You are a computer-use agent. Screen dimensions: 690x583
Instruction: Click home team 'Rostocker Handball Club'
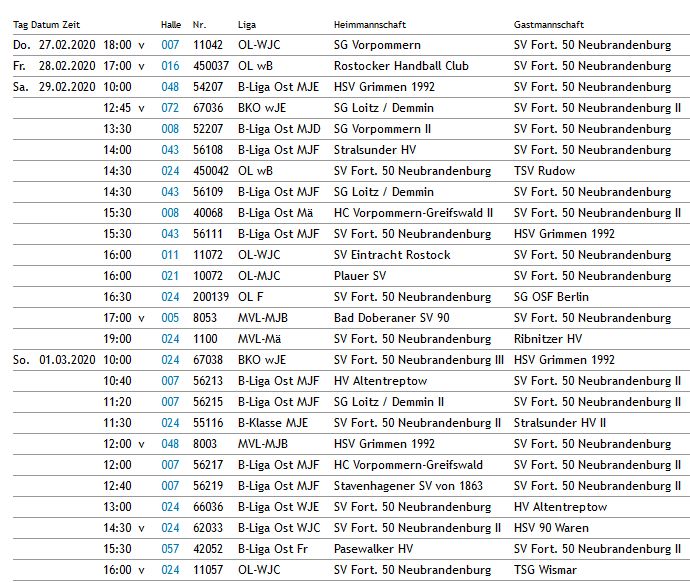point(401,66)
